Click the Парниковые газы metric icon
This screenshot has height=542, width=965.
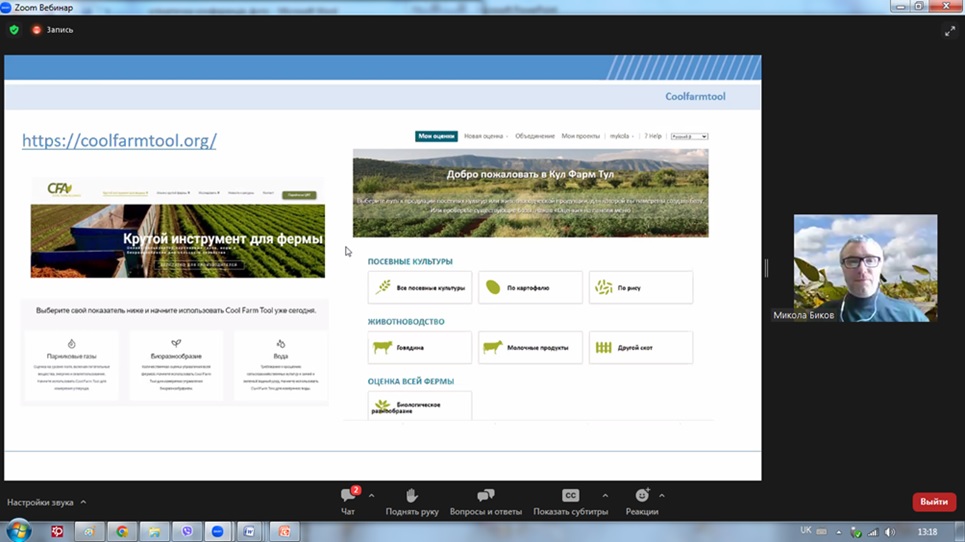[x=71, y=344]
